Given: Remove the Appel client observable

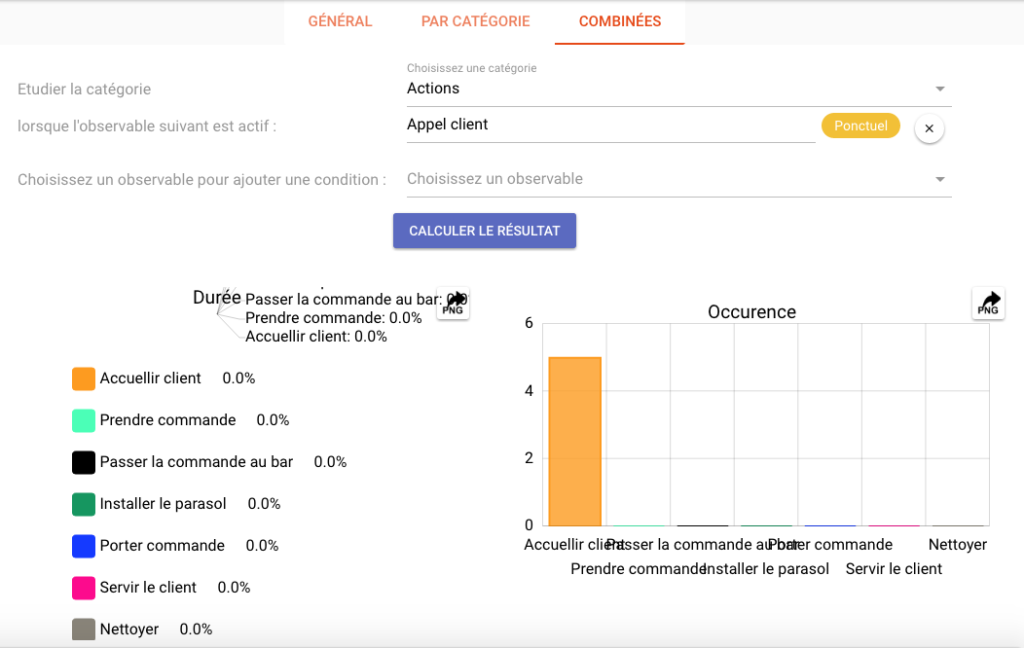Looking at the screenshot, I should pyautogui.click(x=928, y=128).
